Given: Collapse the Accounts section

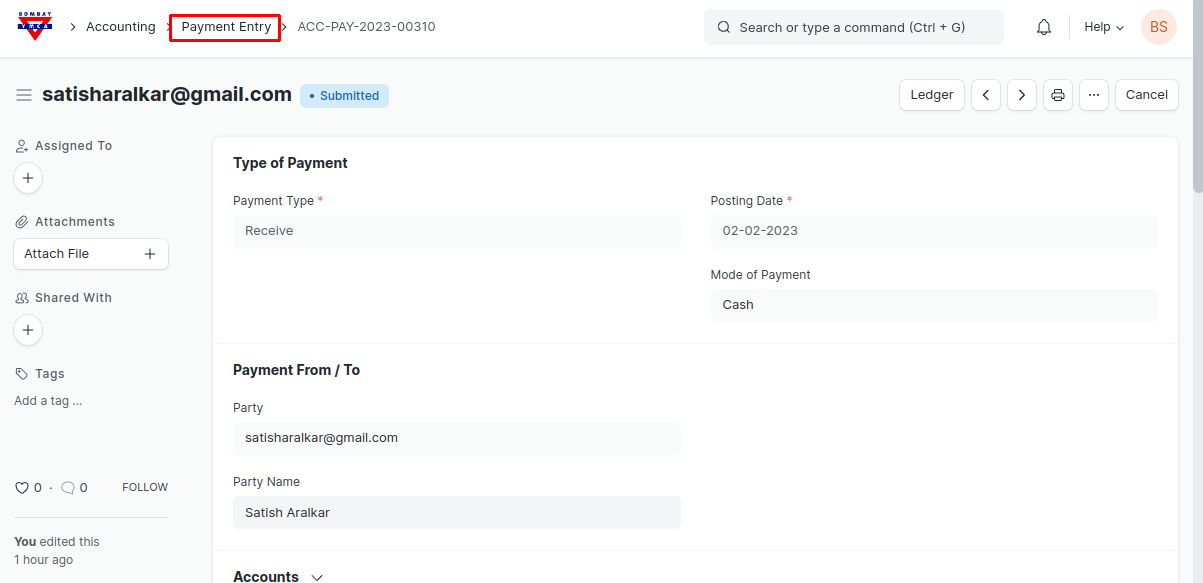Looking at the screenshot, I should point(317,577).
